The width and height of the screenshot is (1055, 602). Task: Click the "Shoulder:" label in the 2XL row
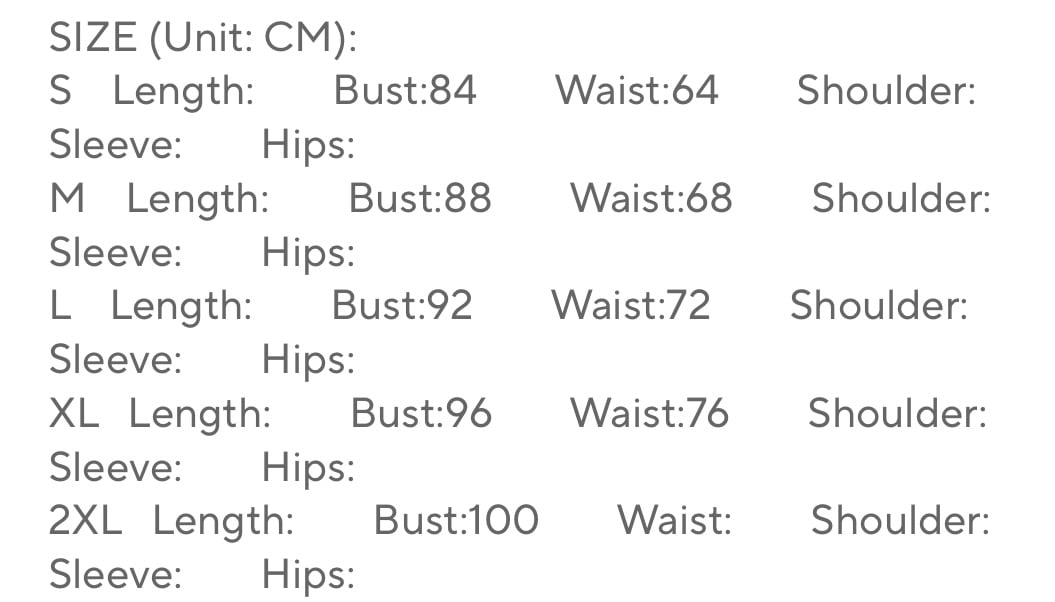(x=900, y=520)
